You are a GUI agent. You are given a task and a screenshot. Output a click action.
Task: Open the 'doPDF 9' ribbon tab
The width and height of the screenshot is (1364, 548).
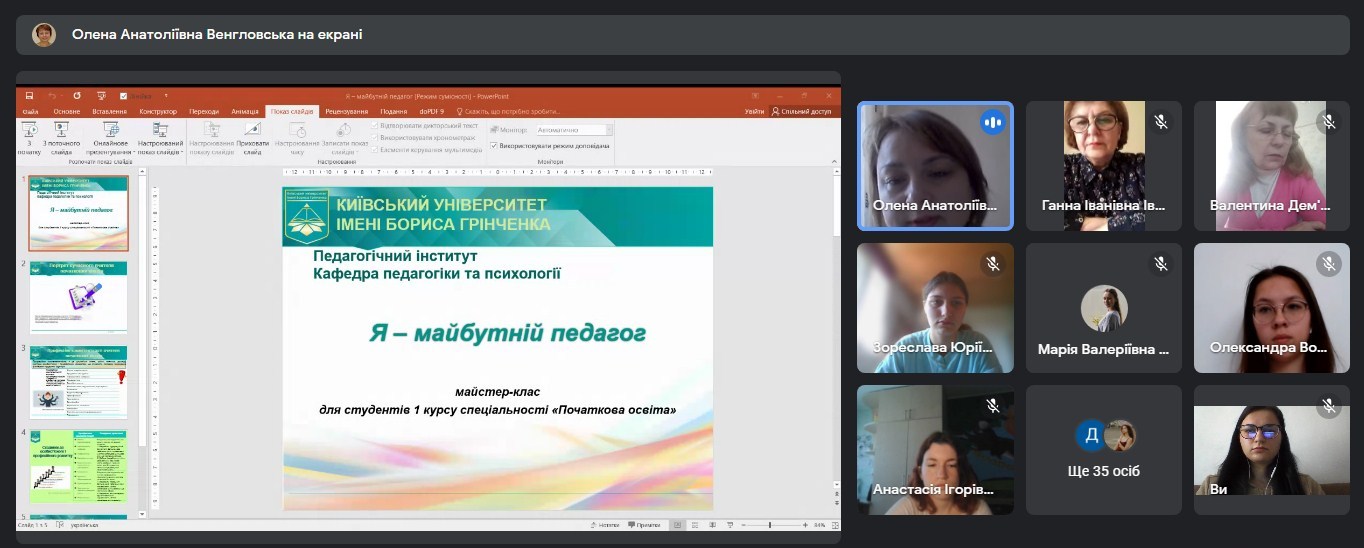(x=432, y=111)
